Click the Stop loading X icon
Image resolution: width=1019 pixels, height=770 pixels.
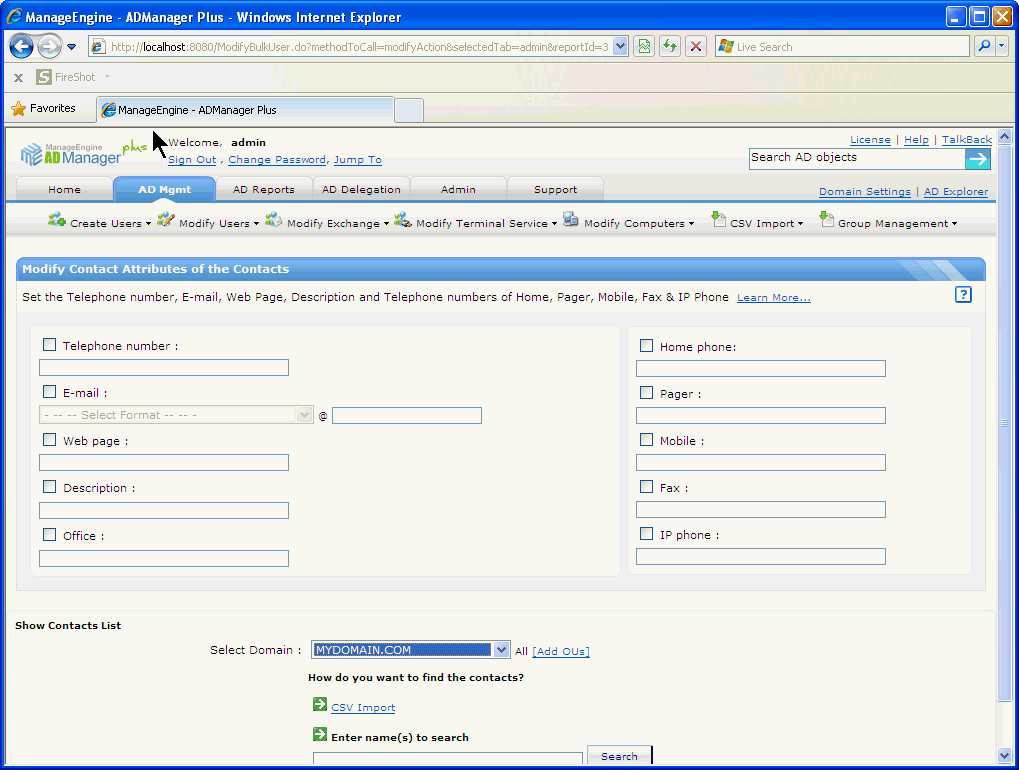[695, 46]
